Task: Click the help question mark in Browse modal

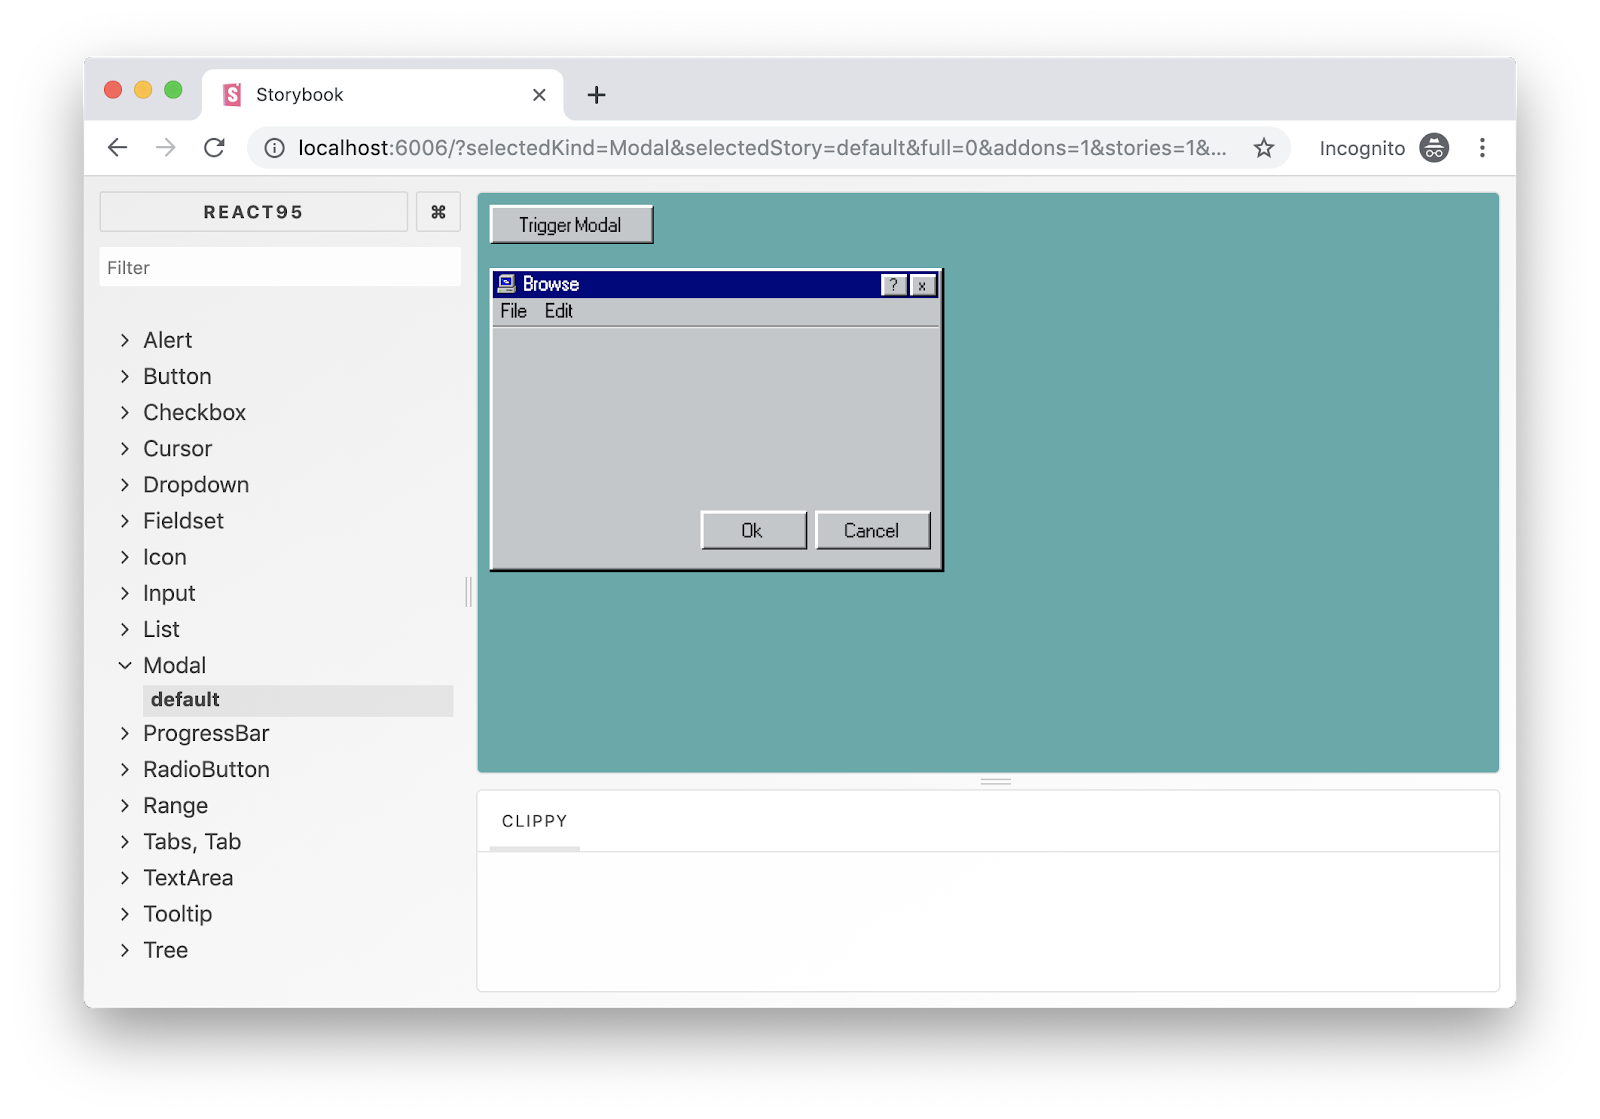Action: click(x=893, y=285)
